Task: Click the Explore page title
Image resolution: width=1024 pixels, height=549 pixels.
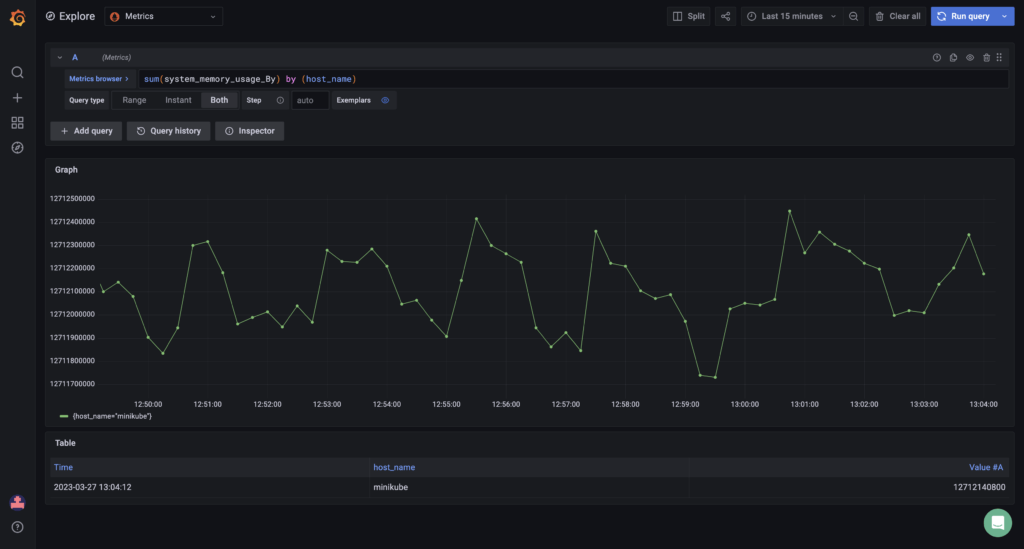Action: [x=76, y=16]
